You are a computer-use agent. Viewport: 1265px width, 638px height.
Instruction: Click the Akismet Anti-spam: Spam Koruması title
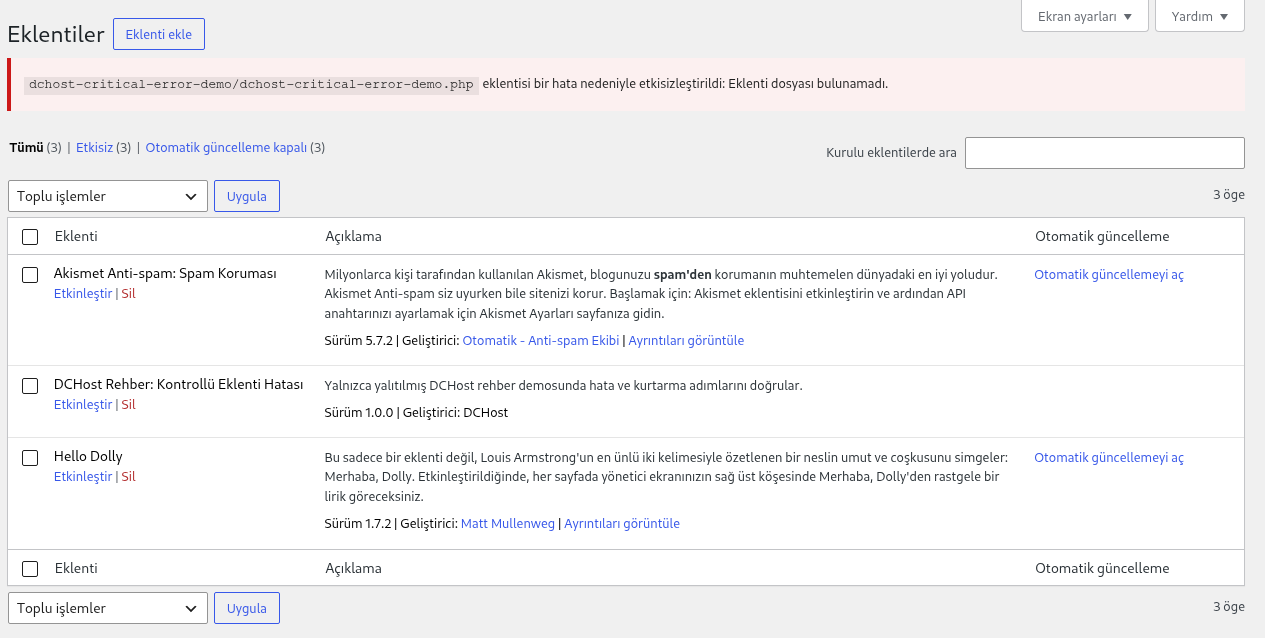(x=165, y=273)
